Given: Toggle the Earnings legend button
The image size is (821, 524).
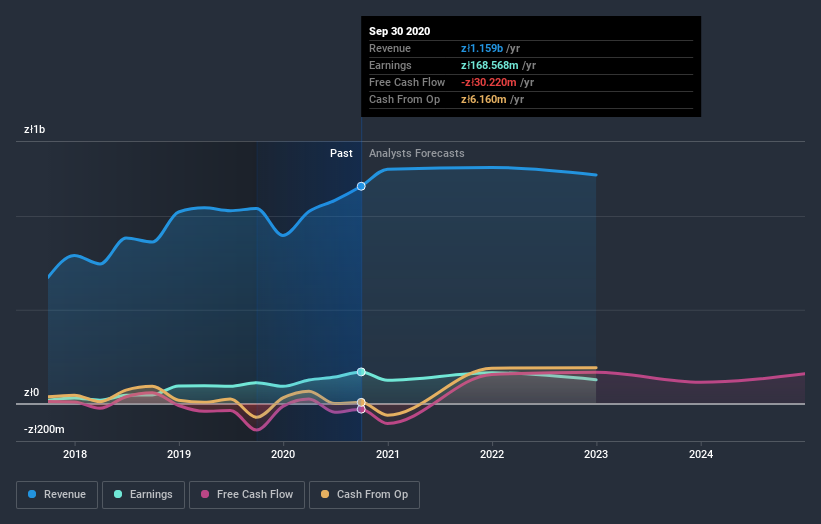Looking at the screenshot, I should (x=143, y=495).
